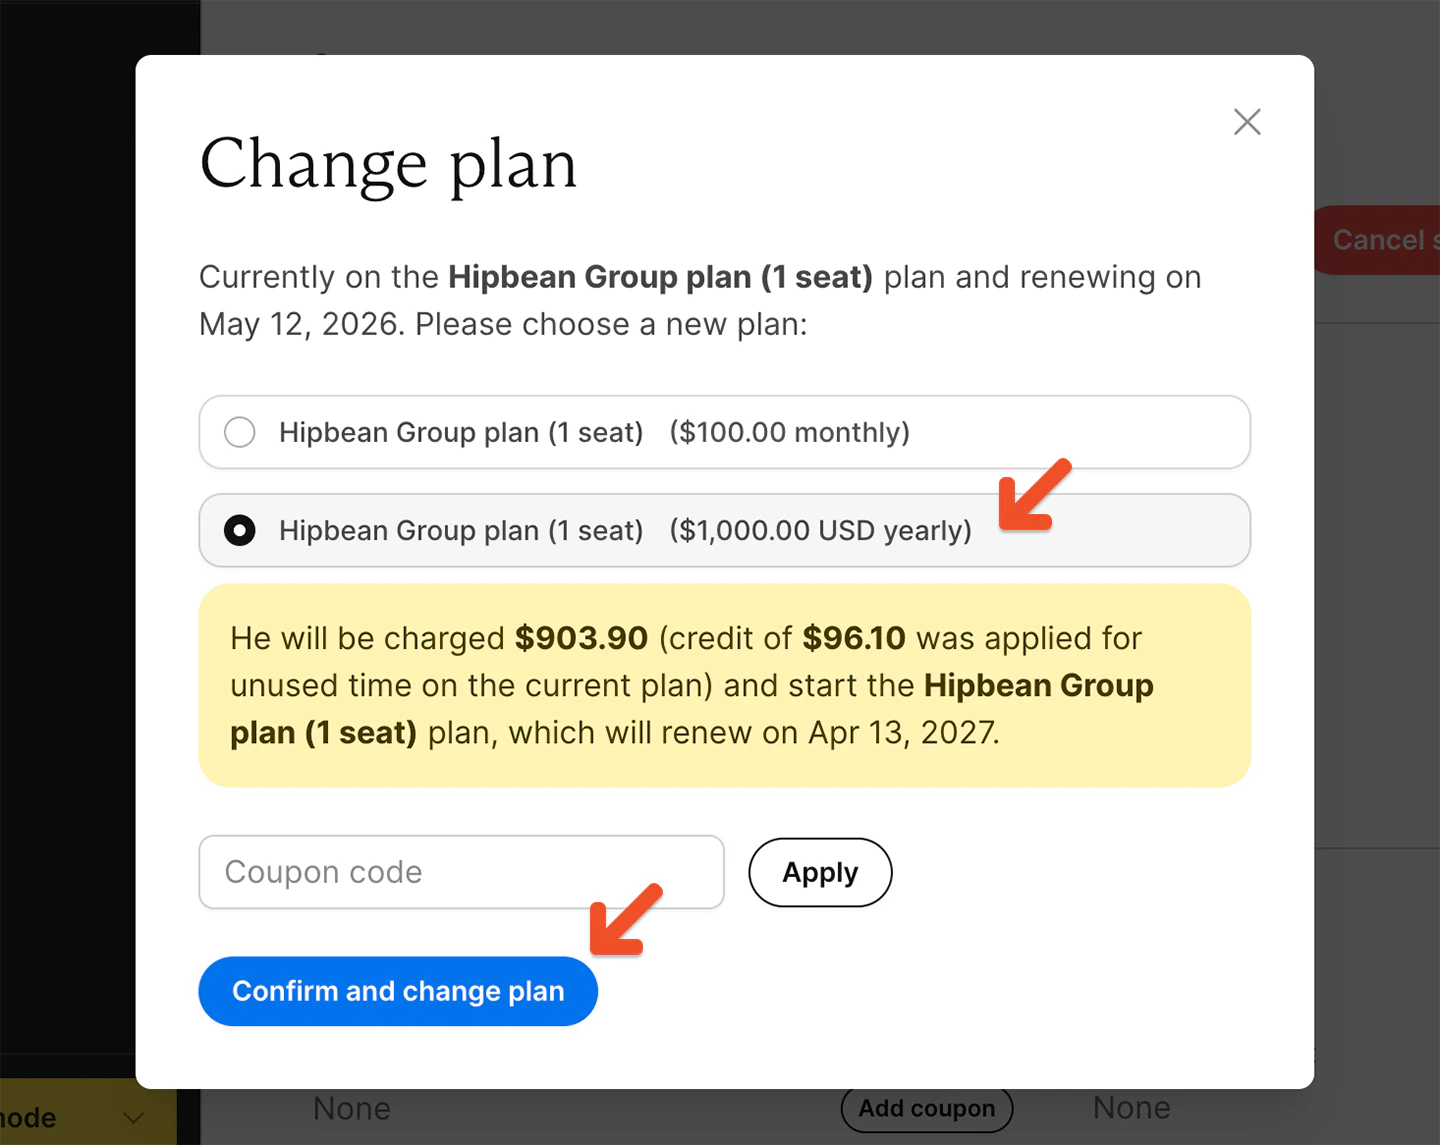This screenshot has height=1145, width=1440.
Task: Expand the chevron beside the yellow mode label
Action: point(135,1115)
